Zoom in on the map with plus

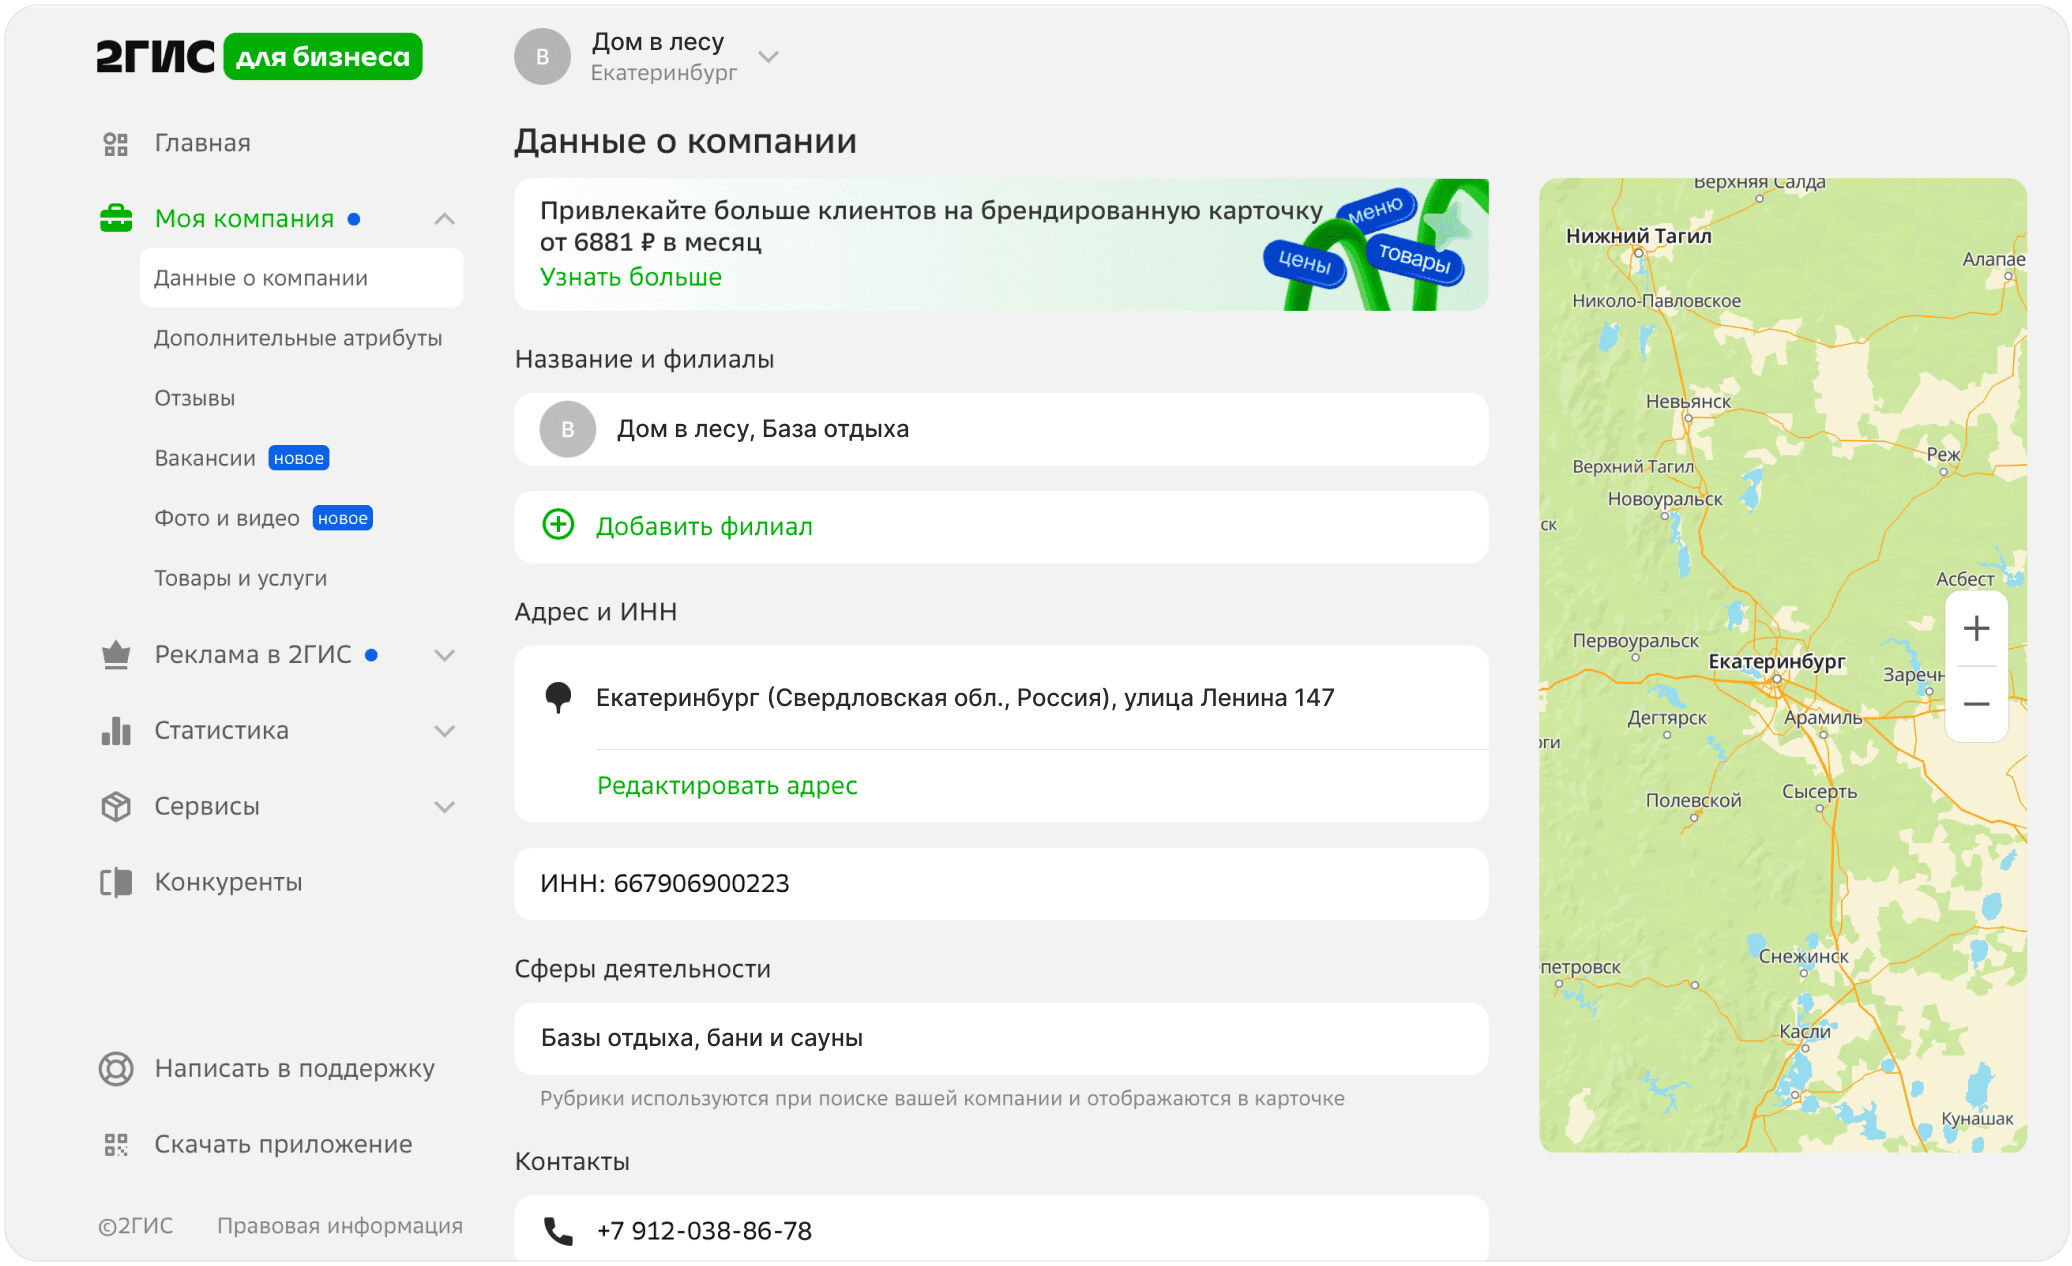(x=1976, y=629)
